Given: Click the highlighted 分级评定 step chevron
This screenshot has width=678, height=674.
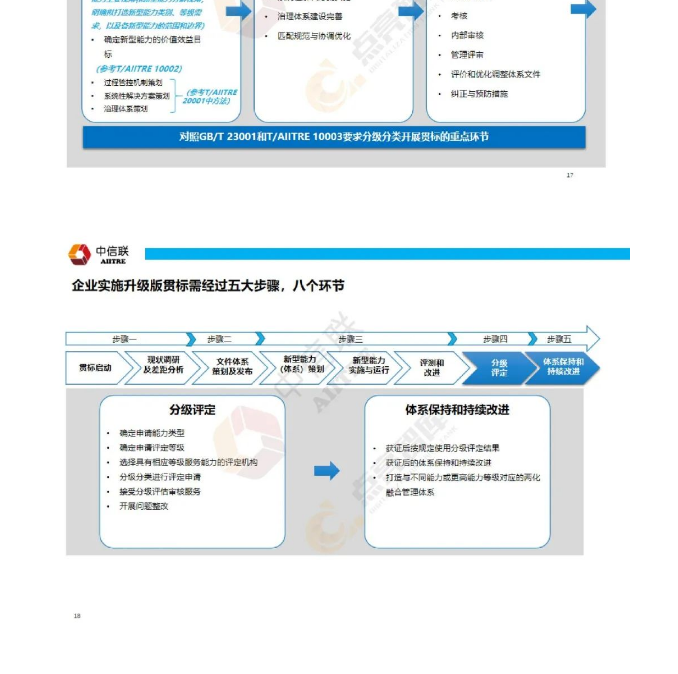Looking at the screenshot, I should click(x=498, y=368).
